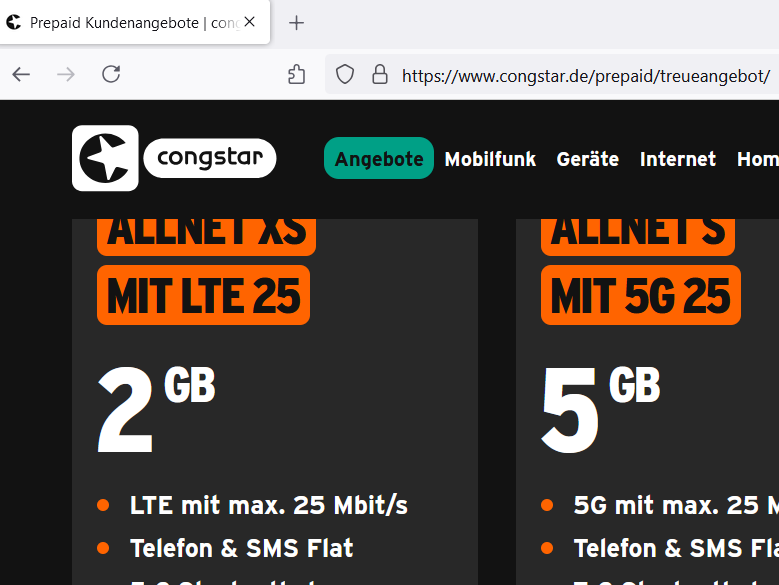Reload the current page

pos(111,74)
